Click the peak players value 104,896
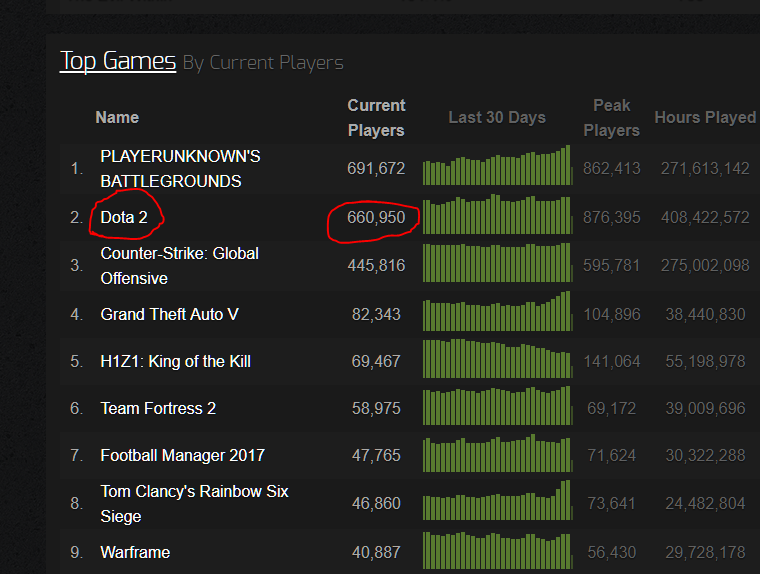 click(612, 314)
